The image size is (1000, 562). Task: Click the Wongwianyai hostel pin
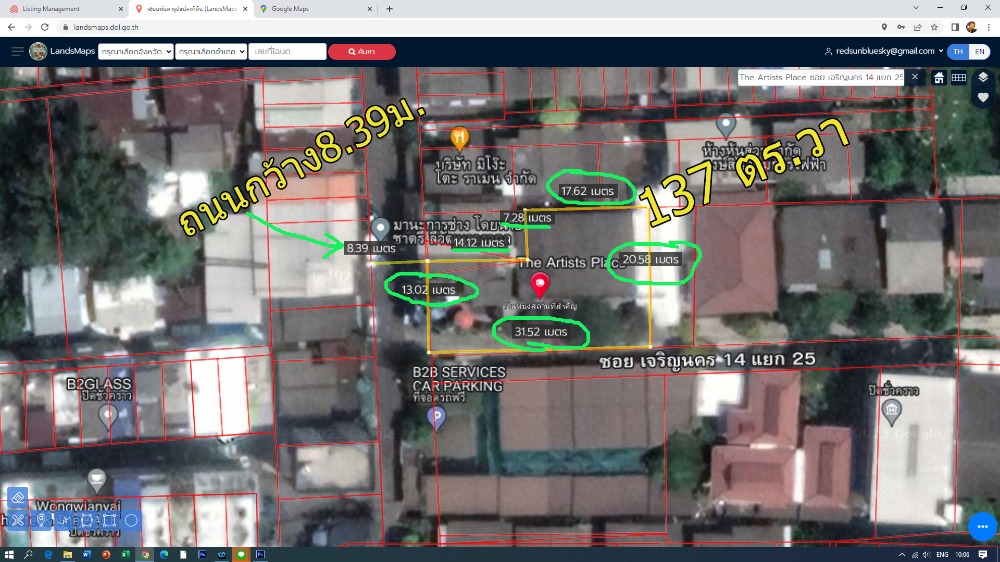[97, 480]
